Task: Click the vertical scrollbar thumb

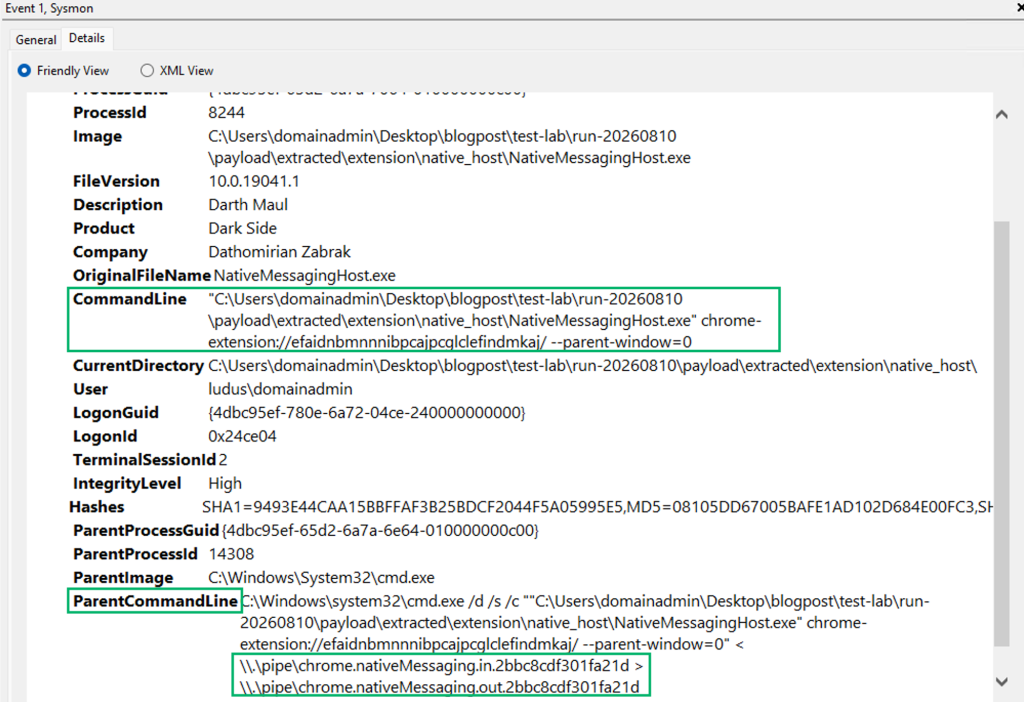Action: click(1002, 434)
